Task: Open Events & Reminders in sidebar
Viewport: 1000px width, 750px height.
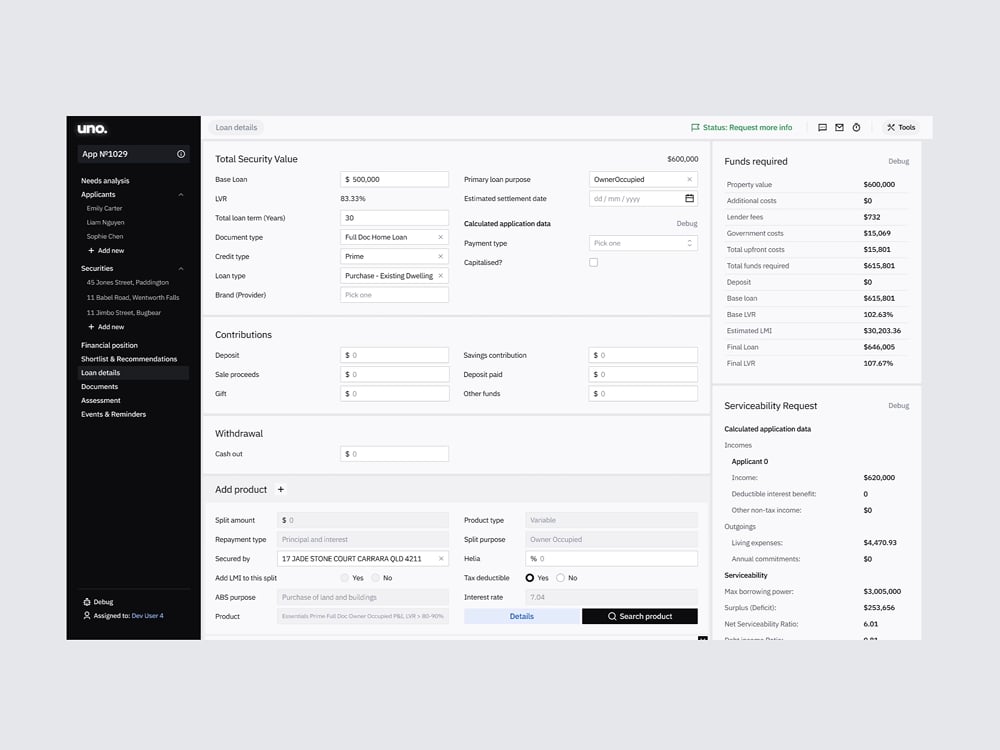Action: [114, 415]
